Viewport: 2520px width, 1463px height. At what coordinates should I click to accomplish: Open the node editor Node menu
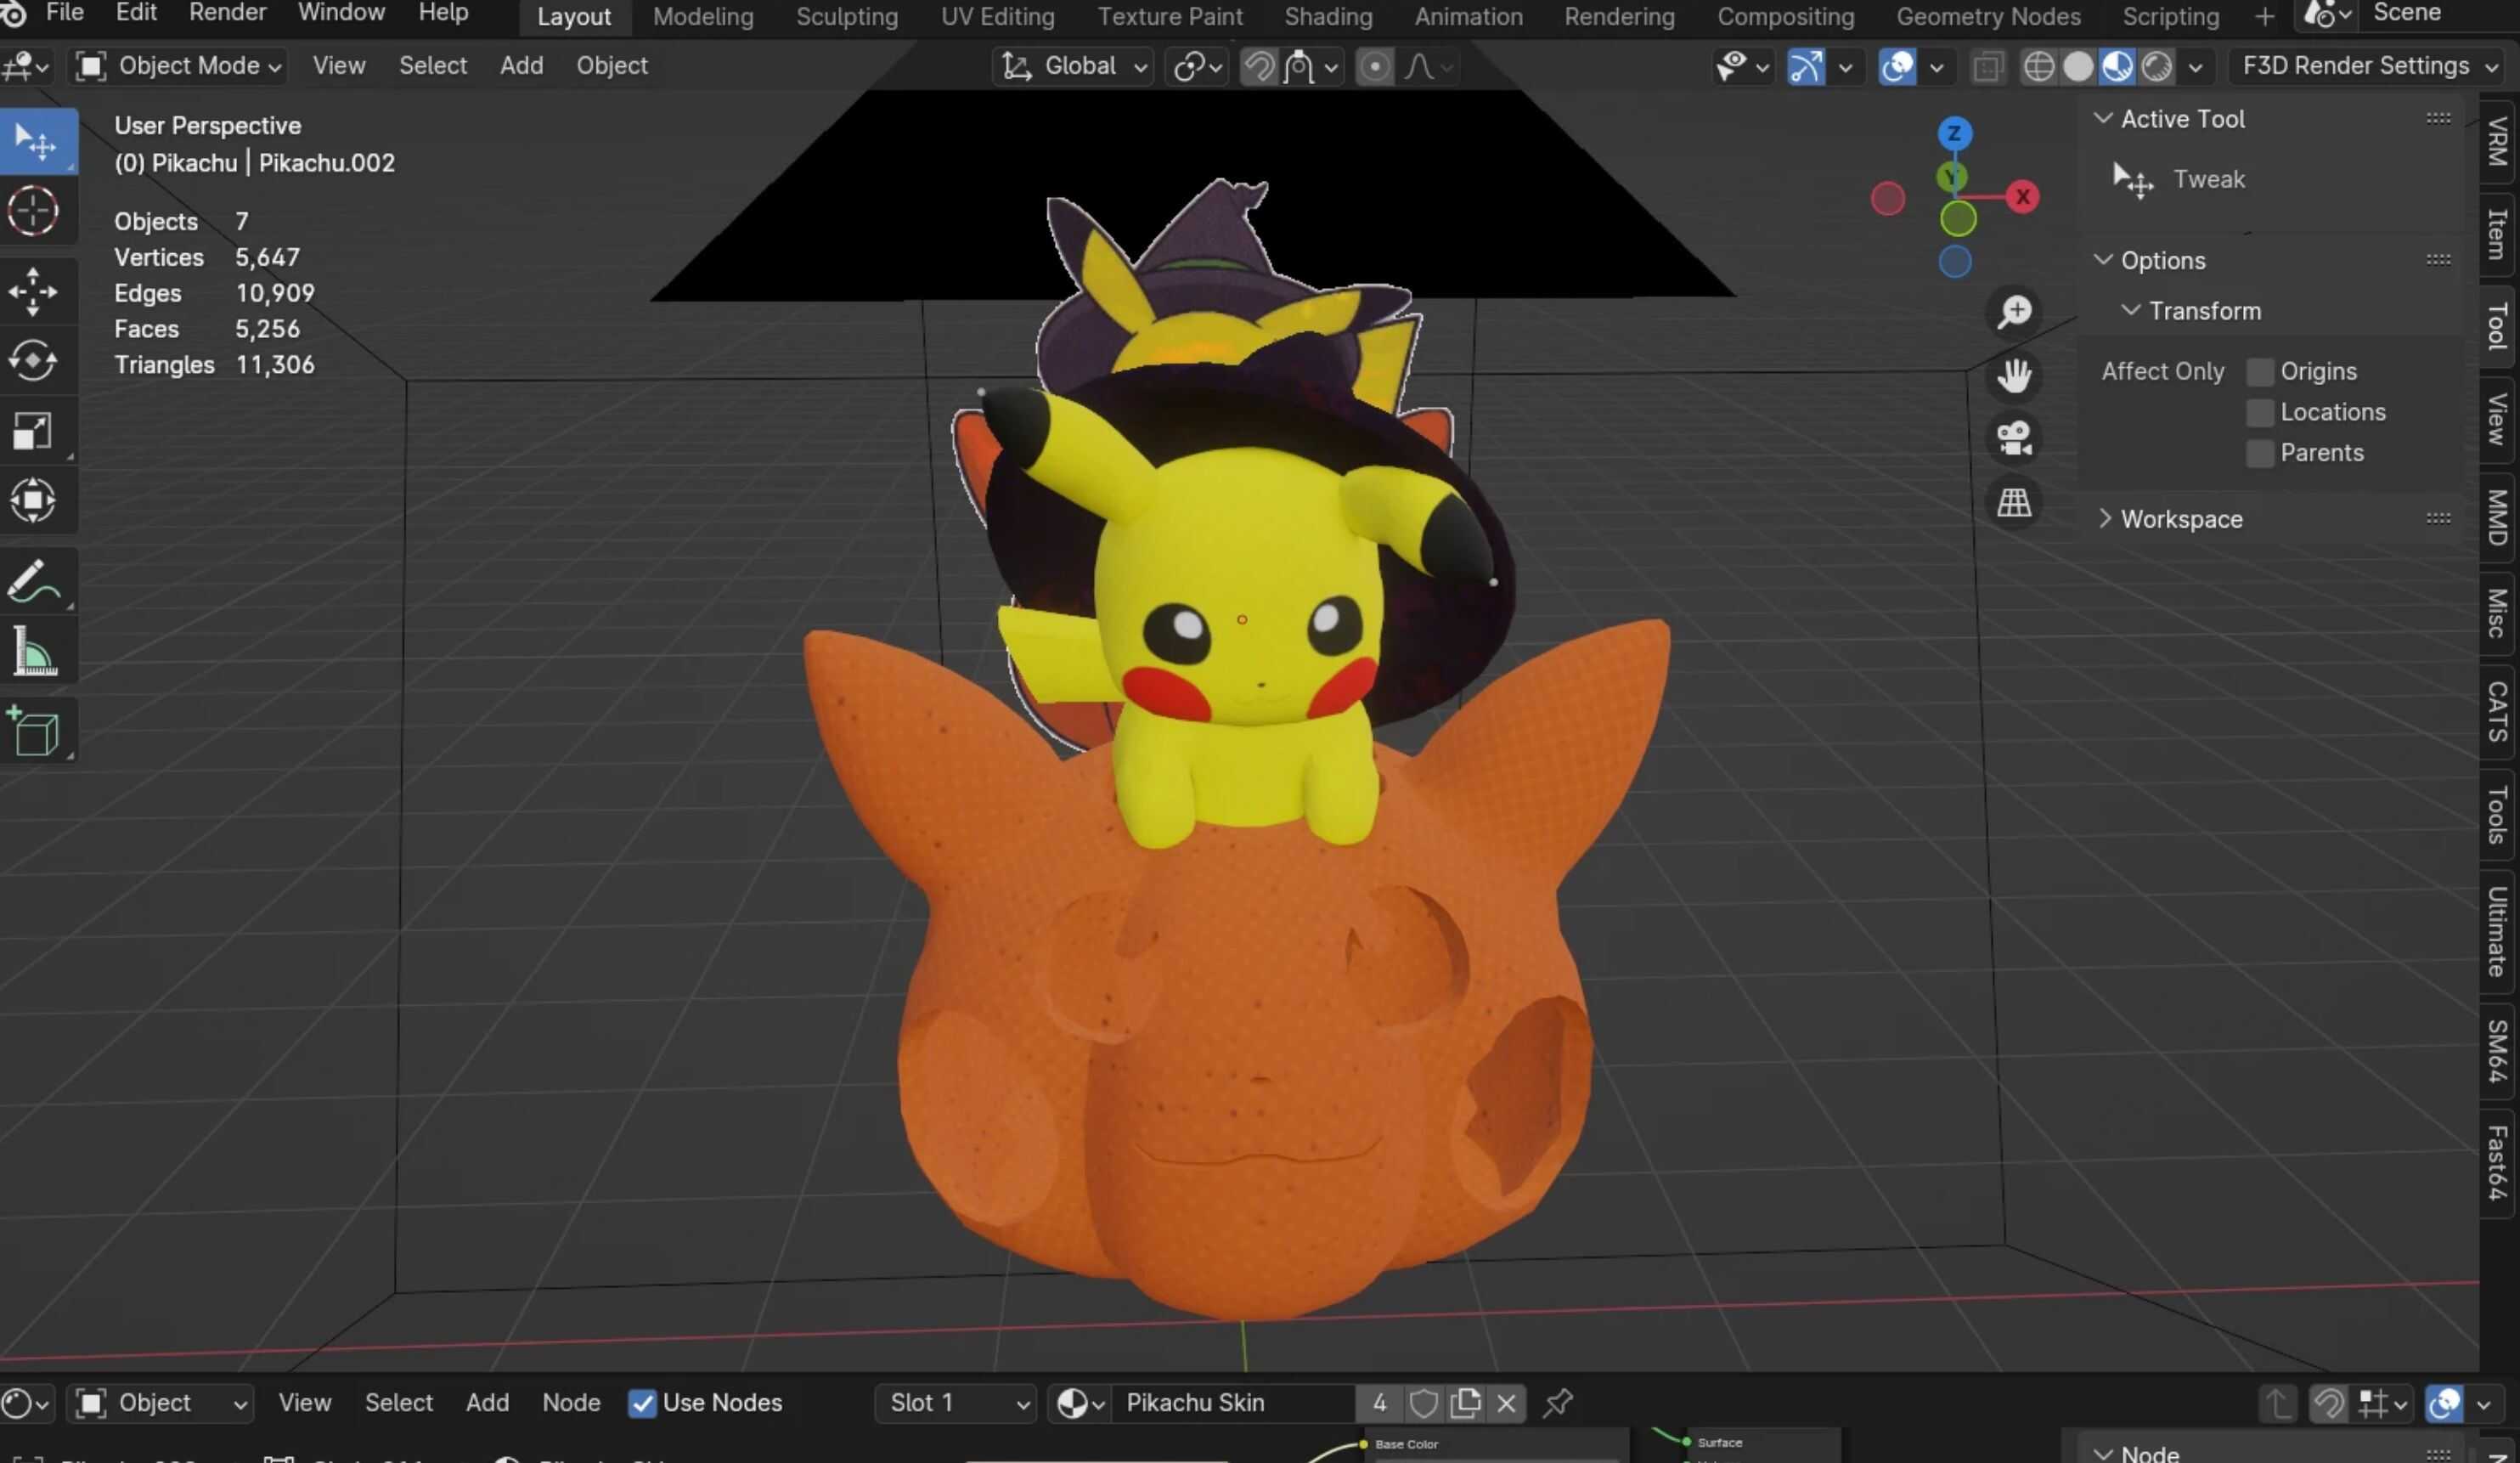[x=571, y=1403]
